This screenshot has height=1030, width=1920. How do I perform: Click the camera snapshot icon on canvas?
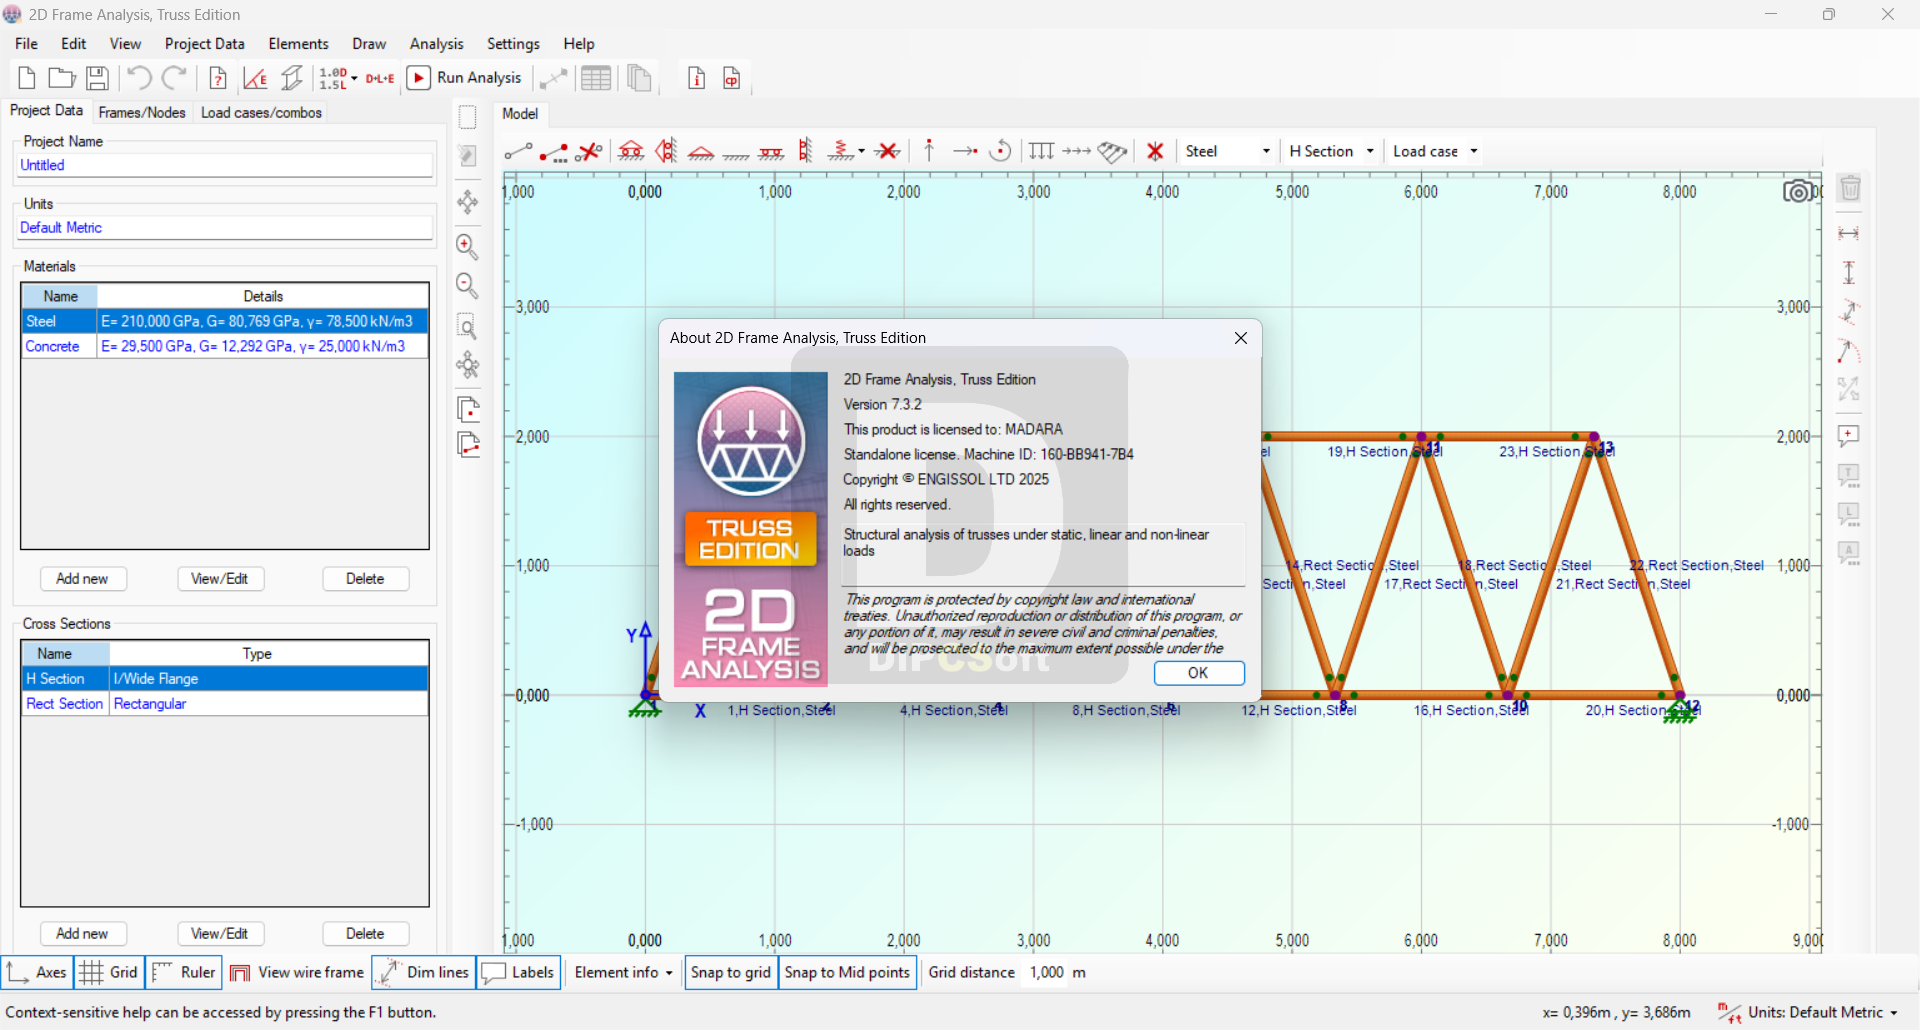(x=1798, y=191)
